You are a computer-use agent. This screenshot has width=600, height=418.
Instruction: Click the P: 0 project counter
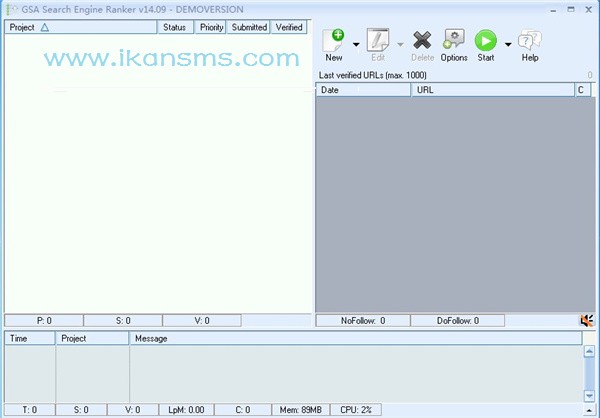44,321
